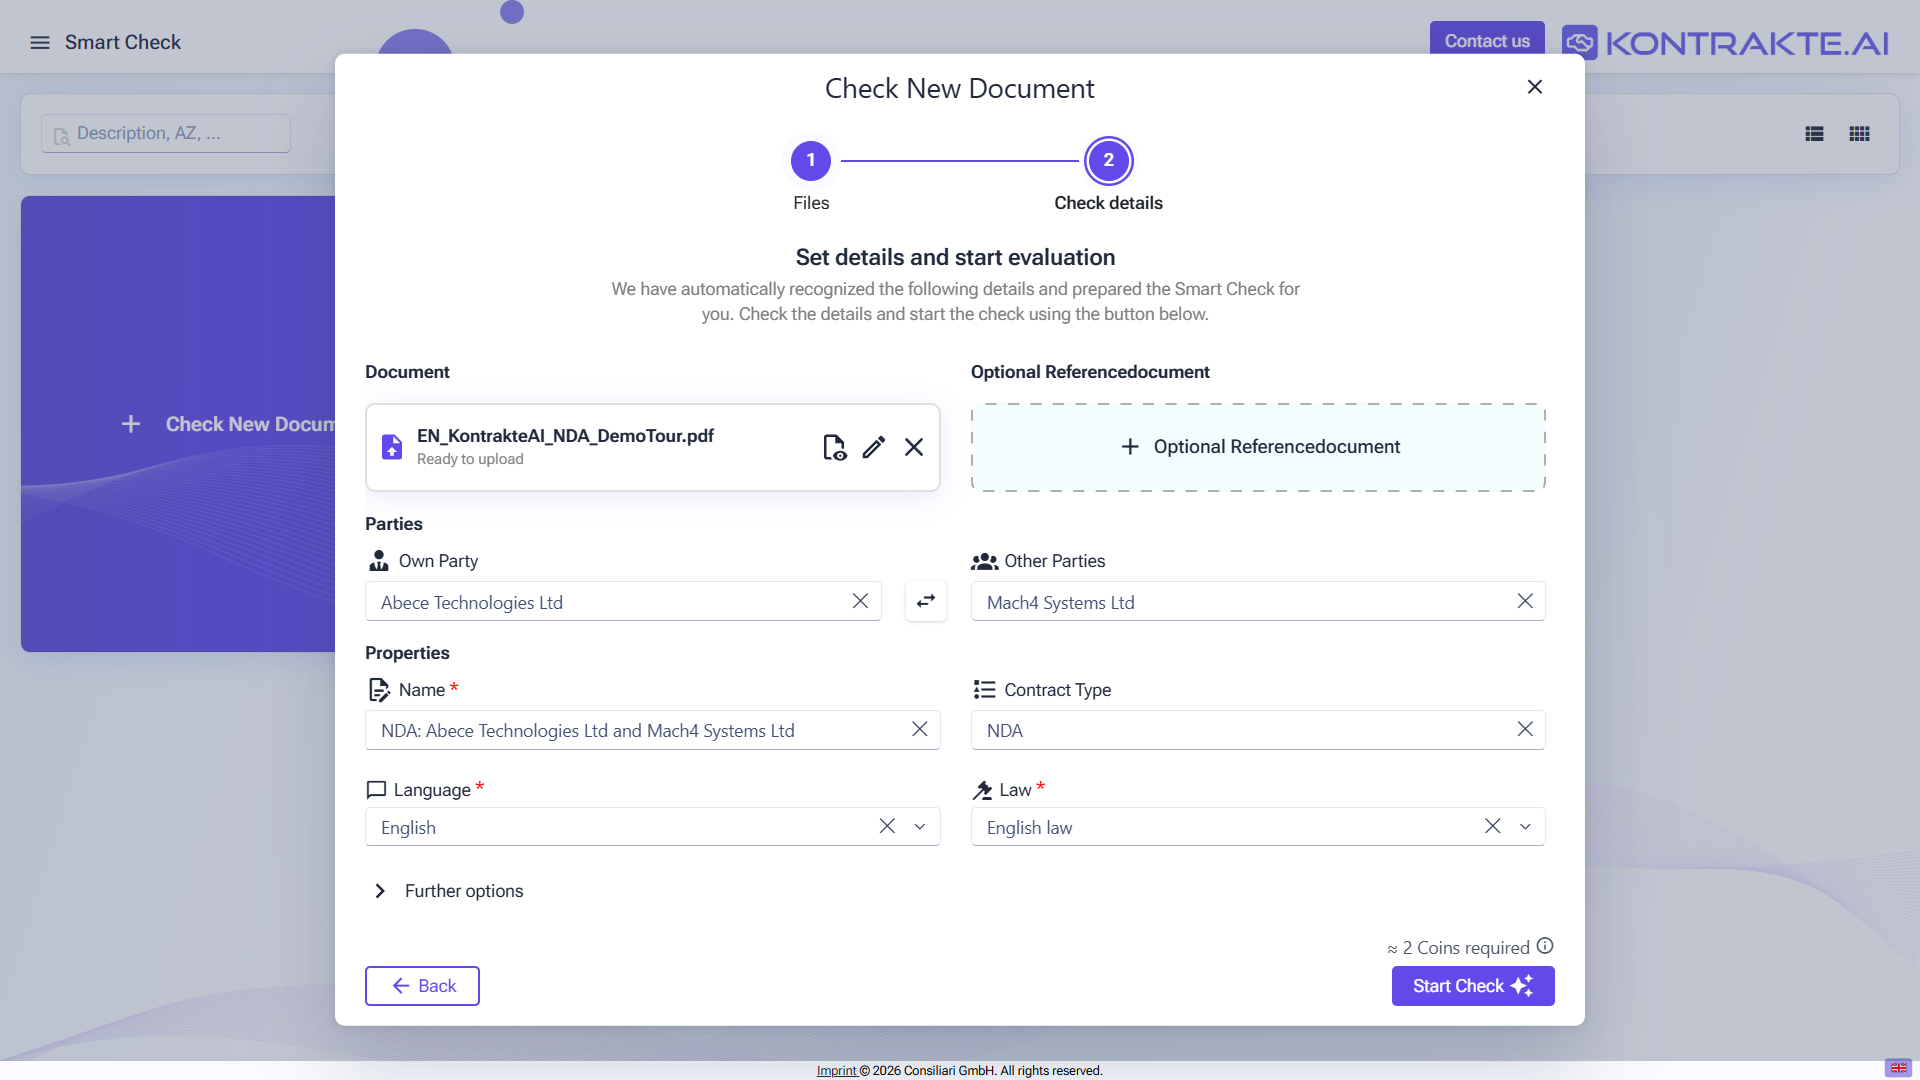Clear the Other Parties field
The image size is (1920, 1080).
click(x=1525, y=601)
